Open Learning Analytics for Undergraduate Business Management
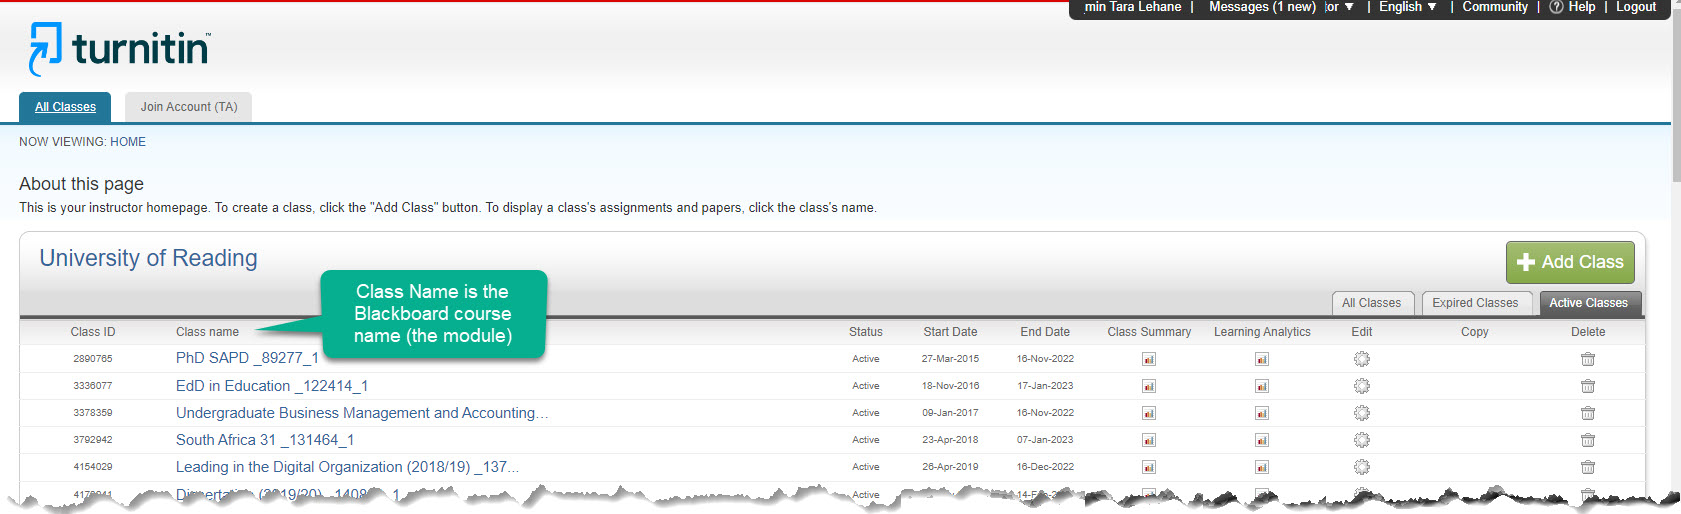 [1262, 413]
